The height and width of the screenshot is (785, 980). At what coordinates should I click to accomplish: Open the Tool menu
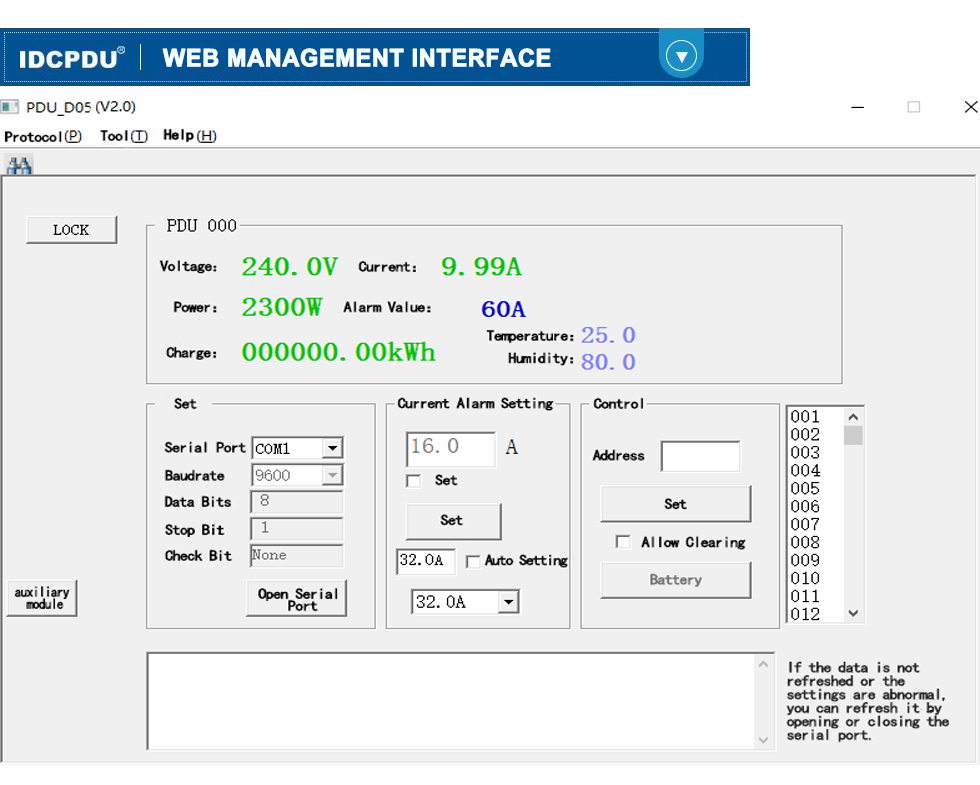(x=124, y=136)
